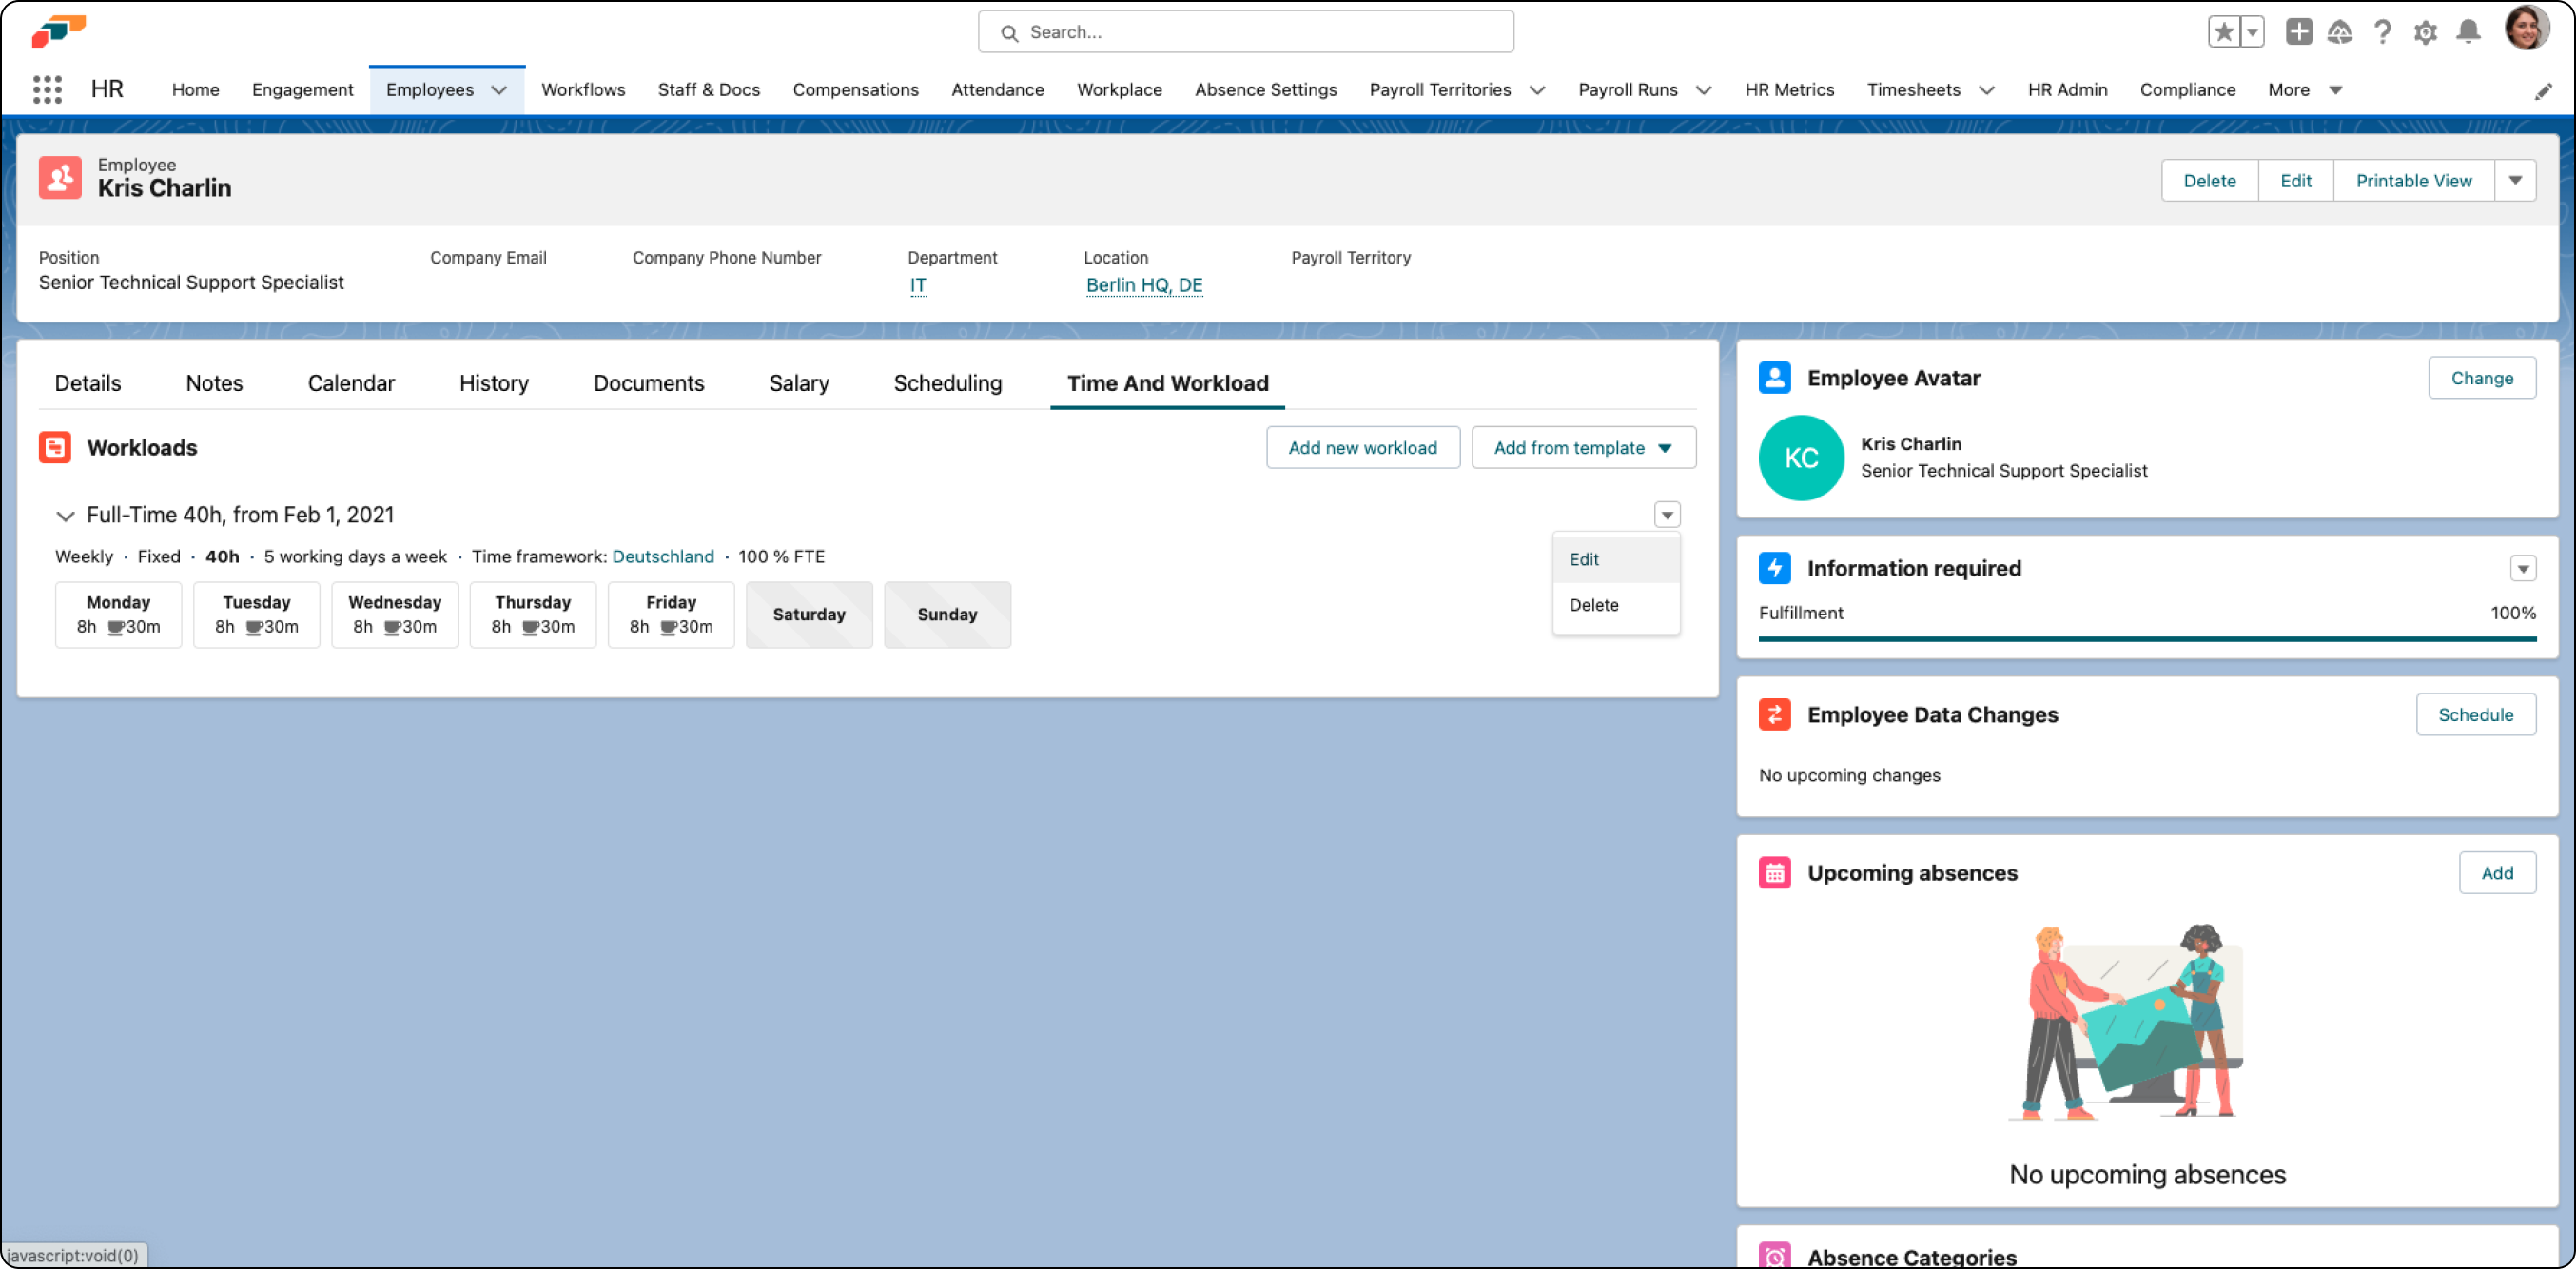Screen dimensions: 2576x1269
Task: Expand the Information required dropdown arrow
Action: pyautogui.click(x=2522, y=569)
